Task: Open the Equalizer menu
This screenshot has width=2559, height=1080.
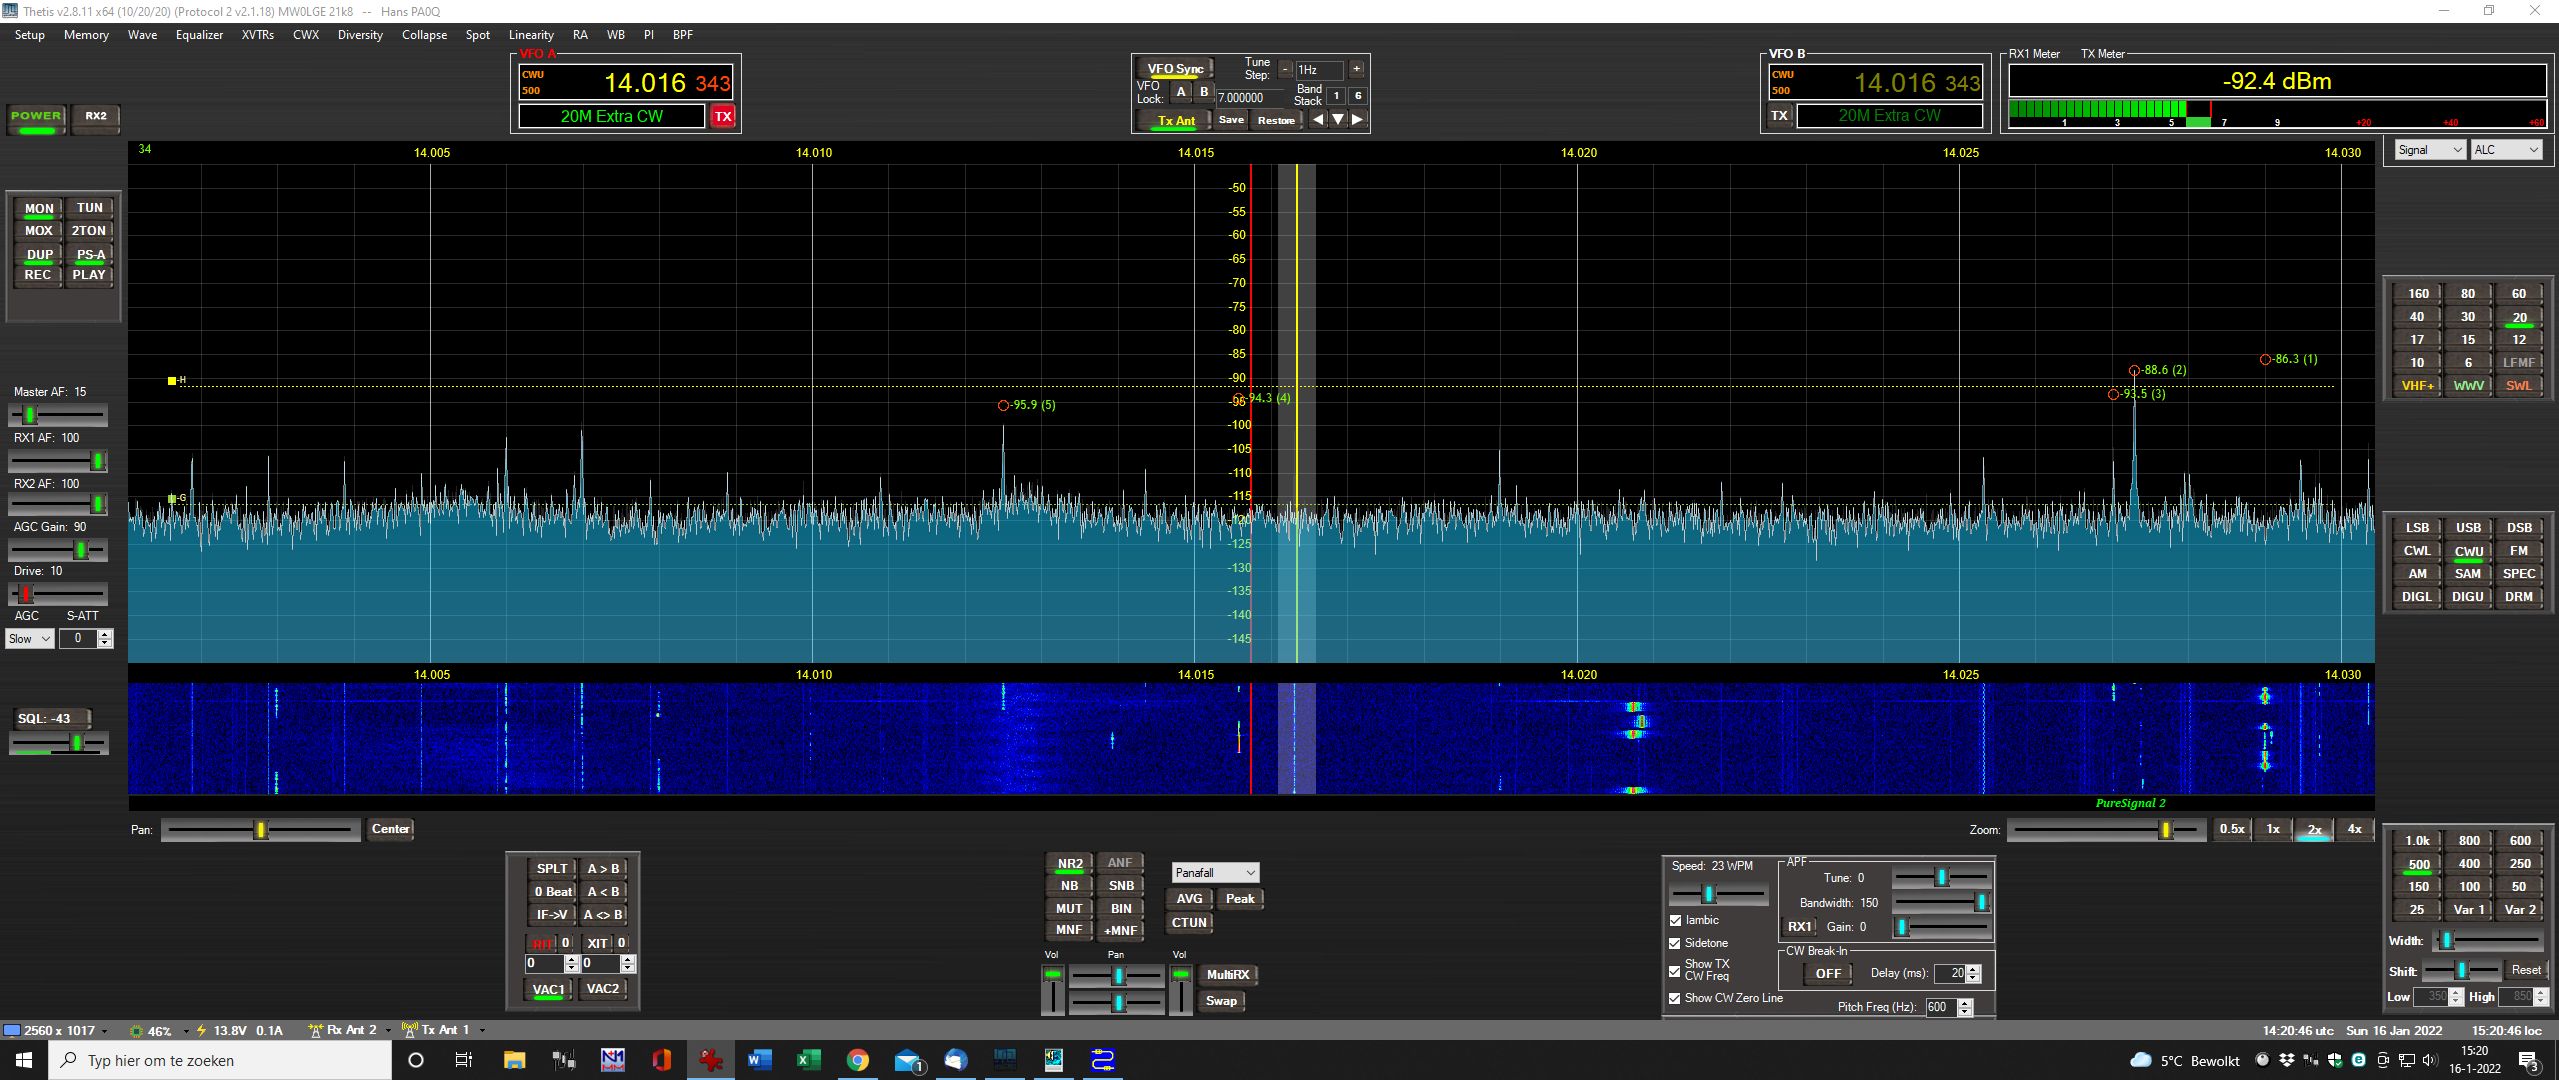Action: point(199,35)
